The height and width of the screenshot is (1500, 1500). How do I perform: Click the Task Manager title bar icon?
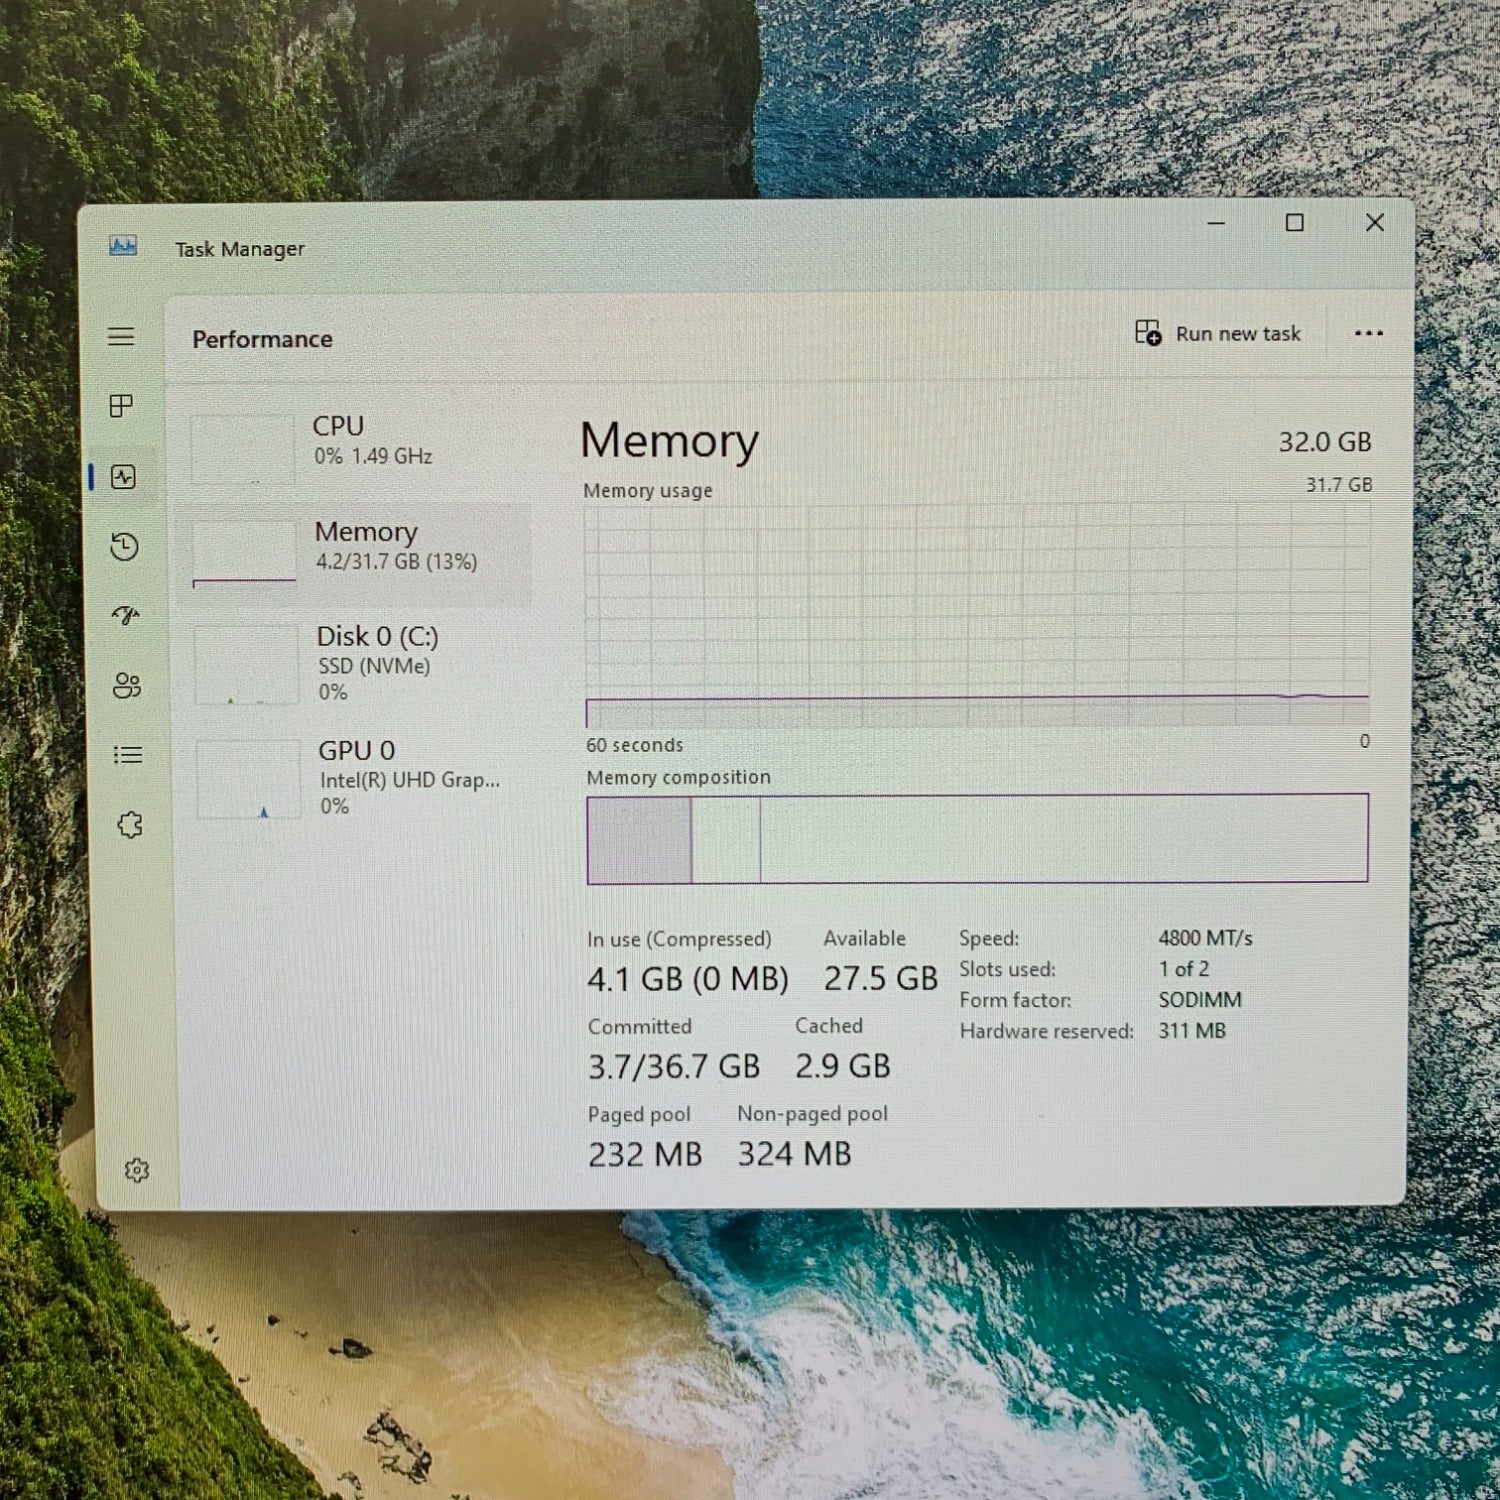point(123,246)
